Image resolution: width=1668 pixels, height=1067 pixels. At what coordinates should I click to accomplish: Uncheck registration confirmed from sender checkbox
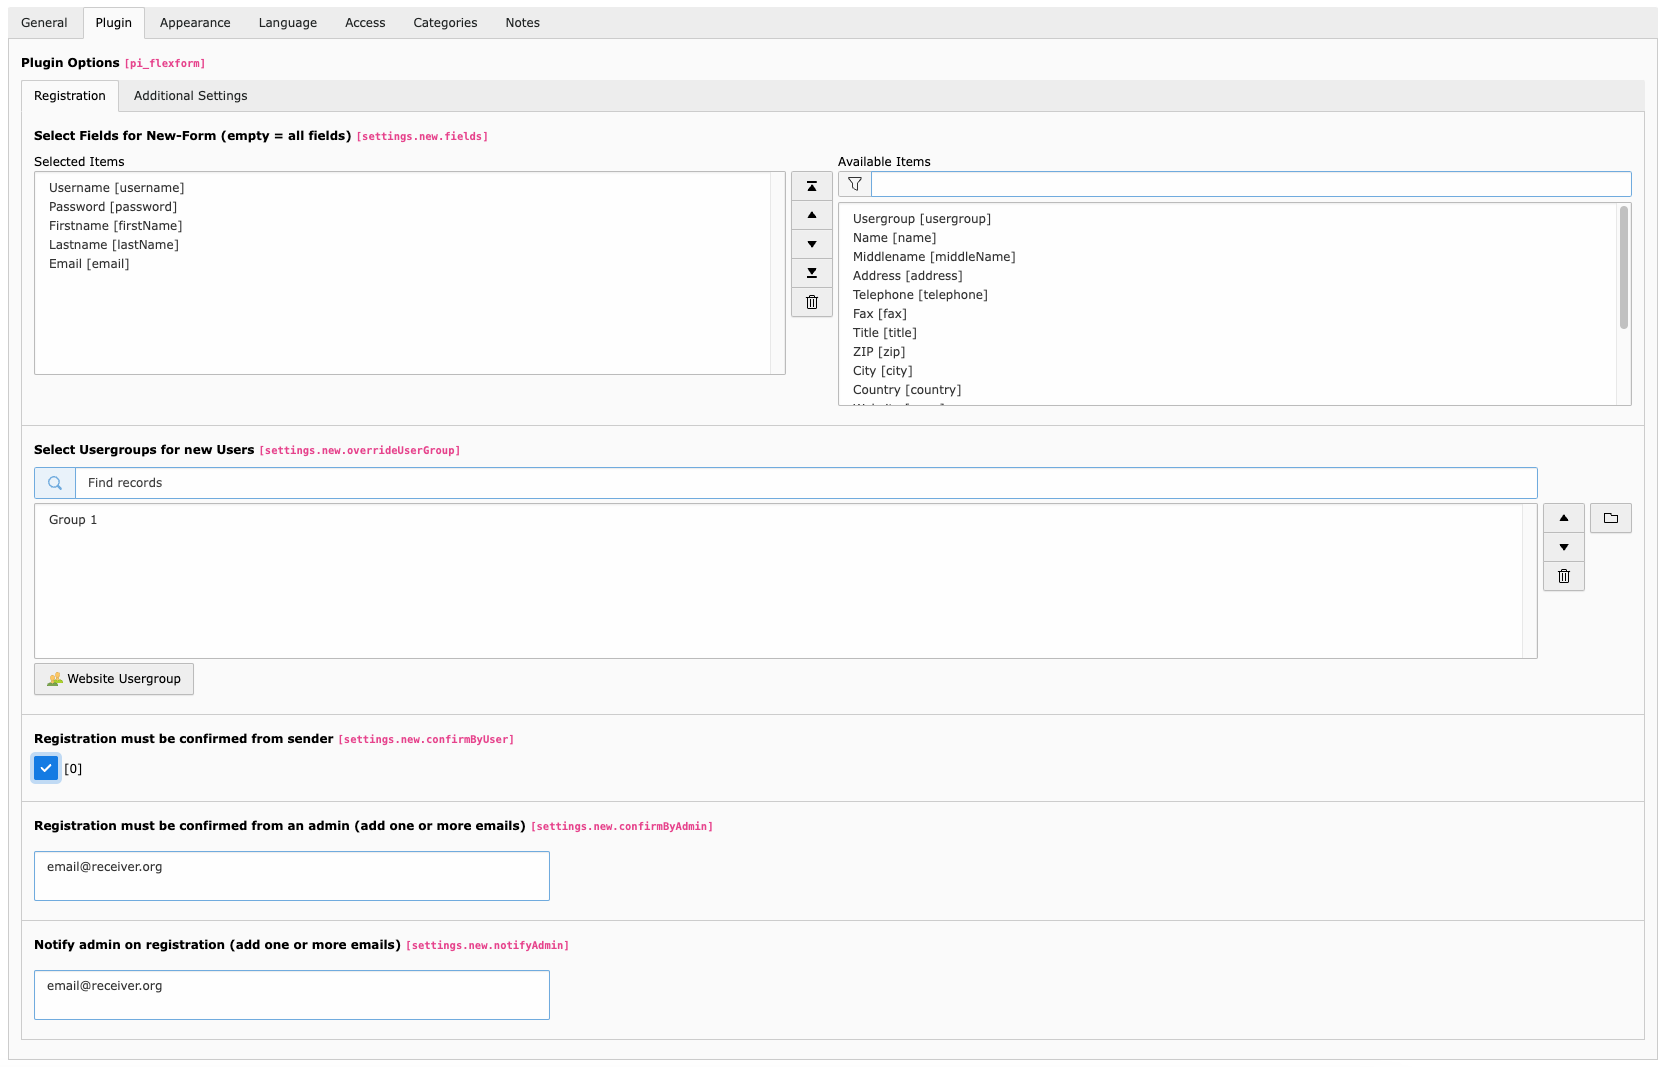tap(46, 768)
